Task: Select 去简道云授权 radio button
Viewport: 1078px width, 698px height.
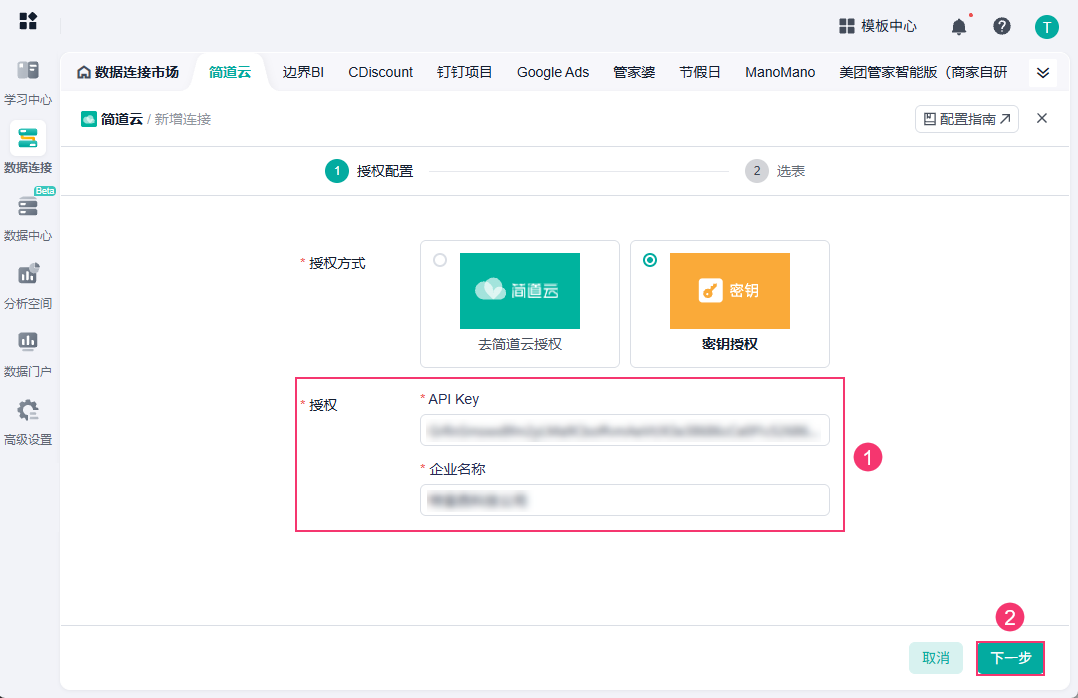Action: [x=440, y=260]
